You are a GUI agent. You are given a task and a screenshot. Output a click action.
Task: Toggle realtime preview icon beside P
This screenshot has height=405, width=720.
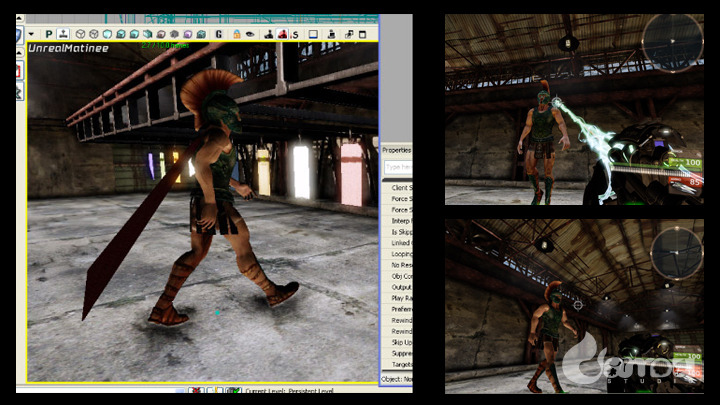pyautogui.click(x=63, y=34)
